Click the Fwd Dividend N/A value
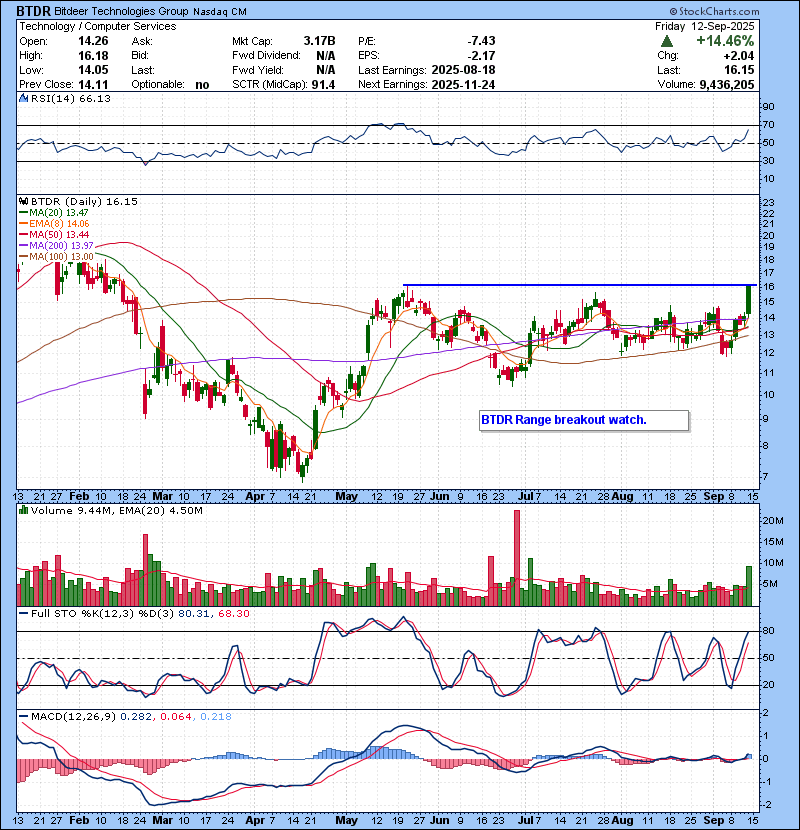This screenshot has height=830, width=800. [326, 56]
